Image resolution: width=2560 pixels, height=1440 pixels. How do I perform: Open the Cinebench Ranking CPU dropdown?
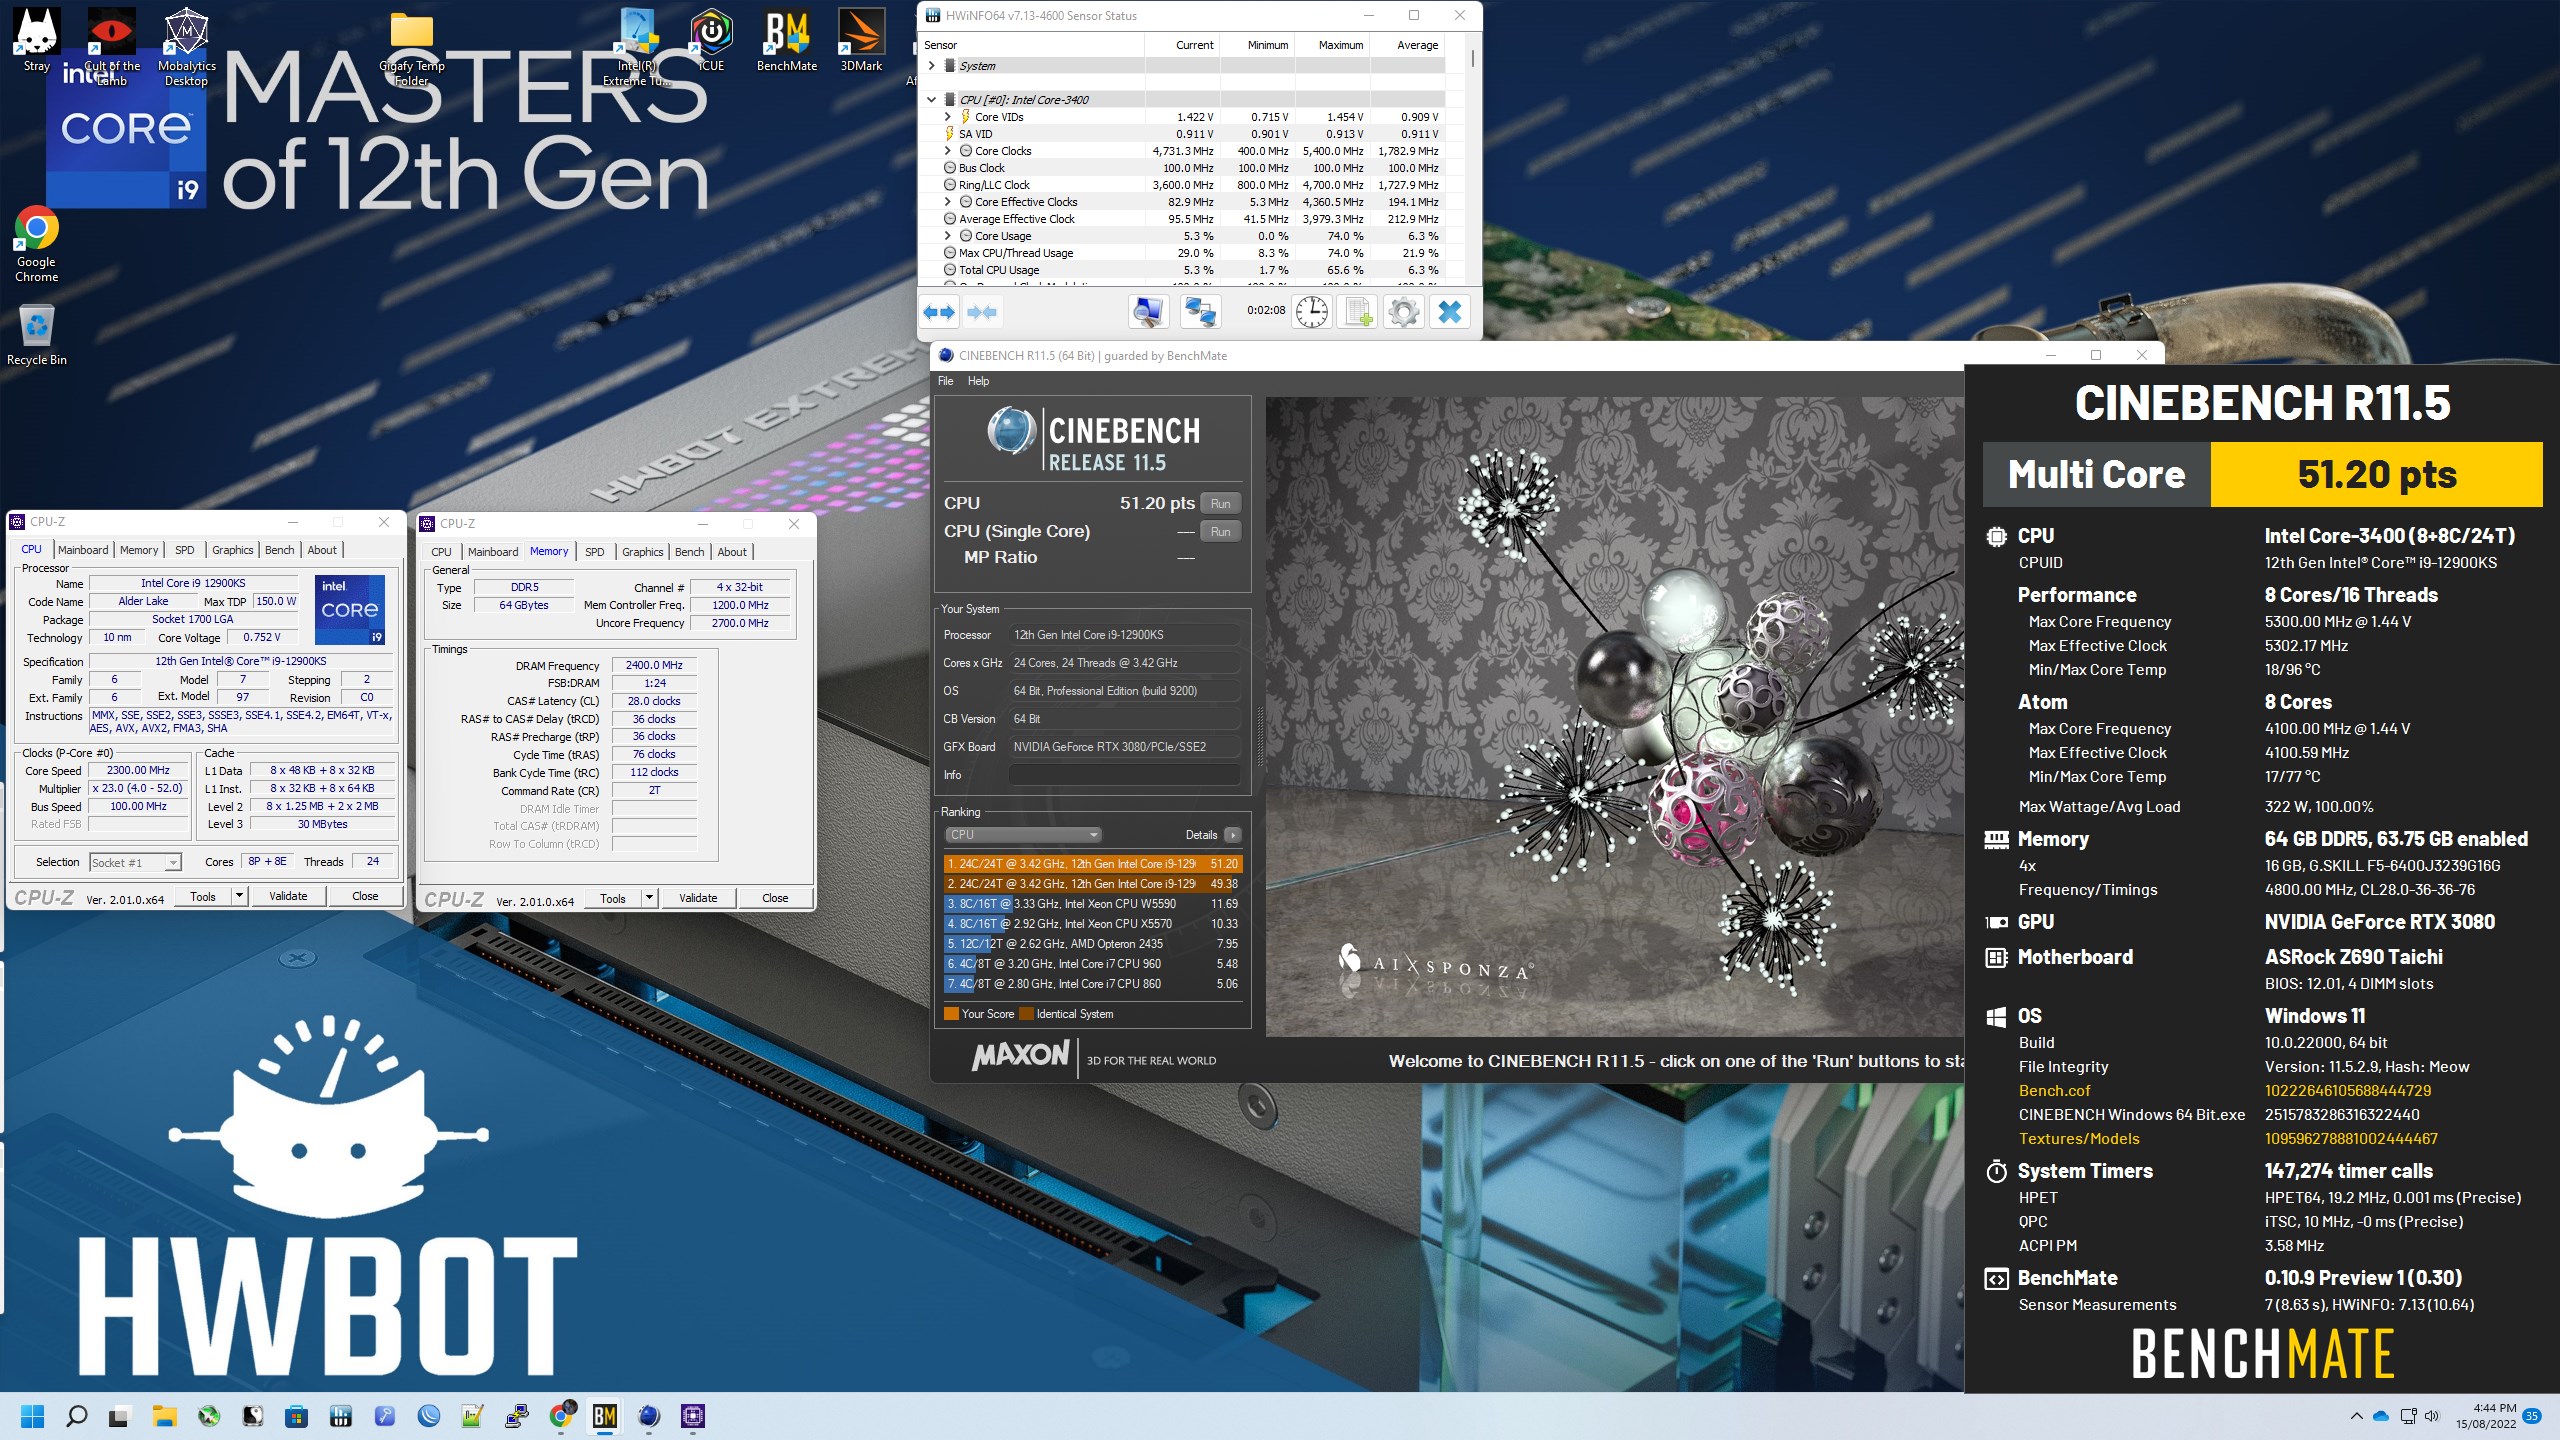pyautogui.click(x=1023, y=835)
